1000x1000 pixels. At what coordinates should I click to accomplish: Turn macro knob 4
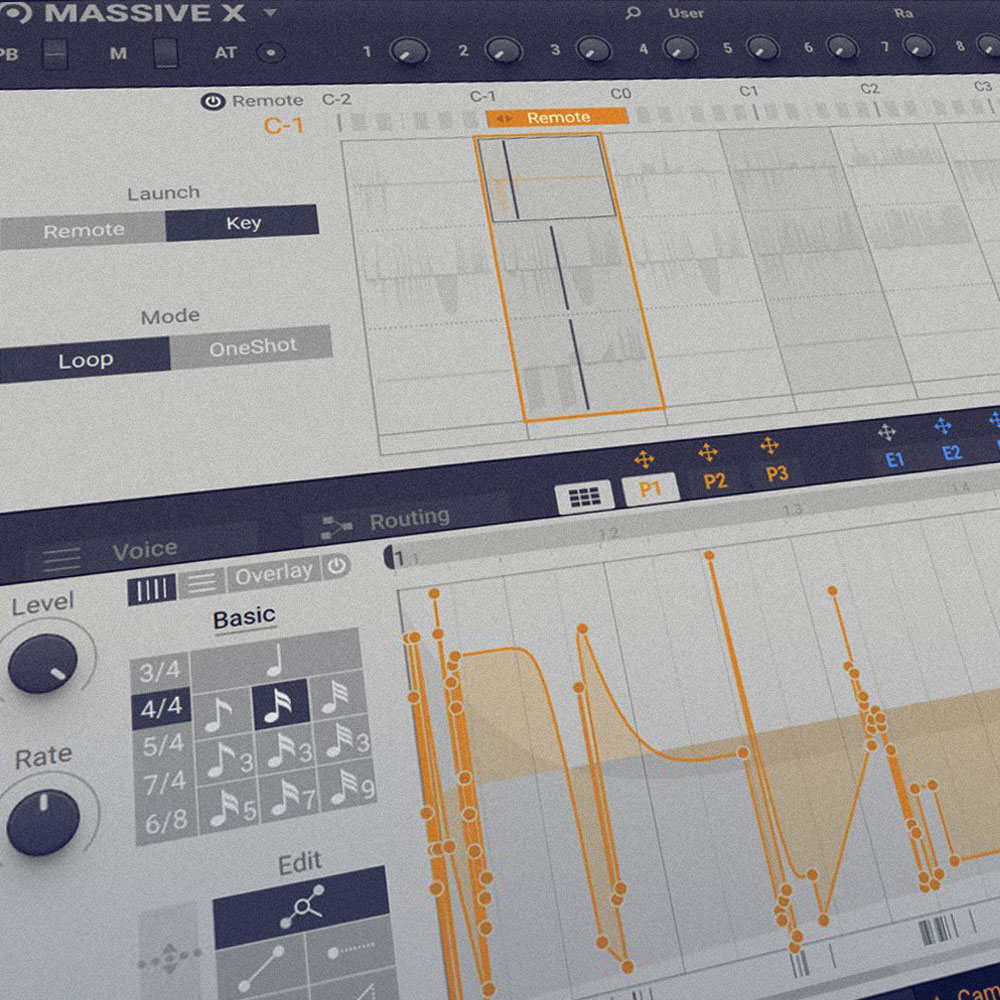coord(680,48)
